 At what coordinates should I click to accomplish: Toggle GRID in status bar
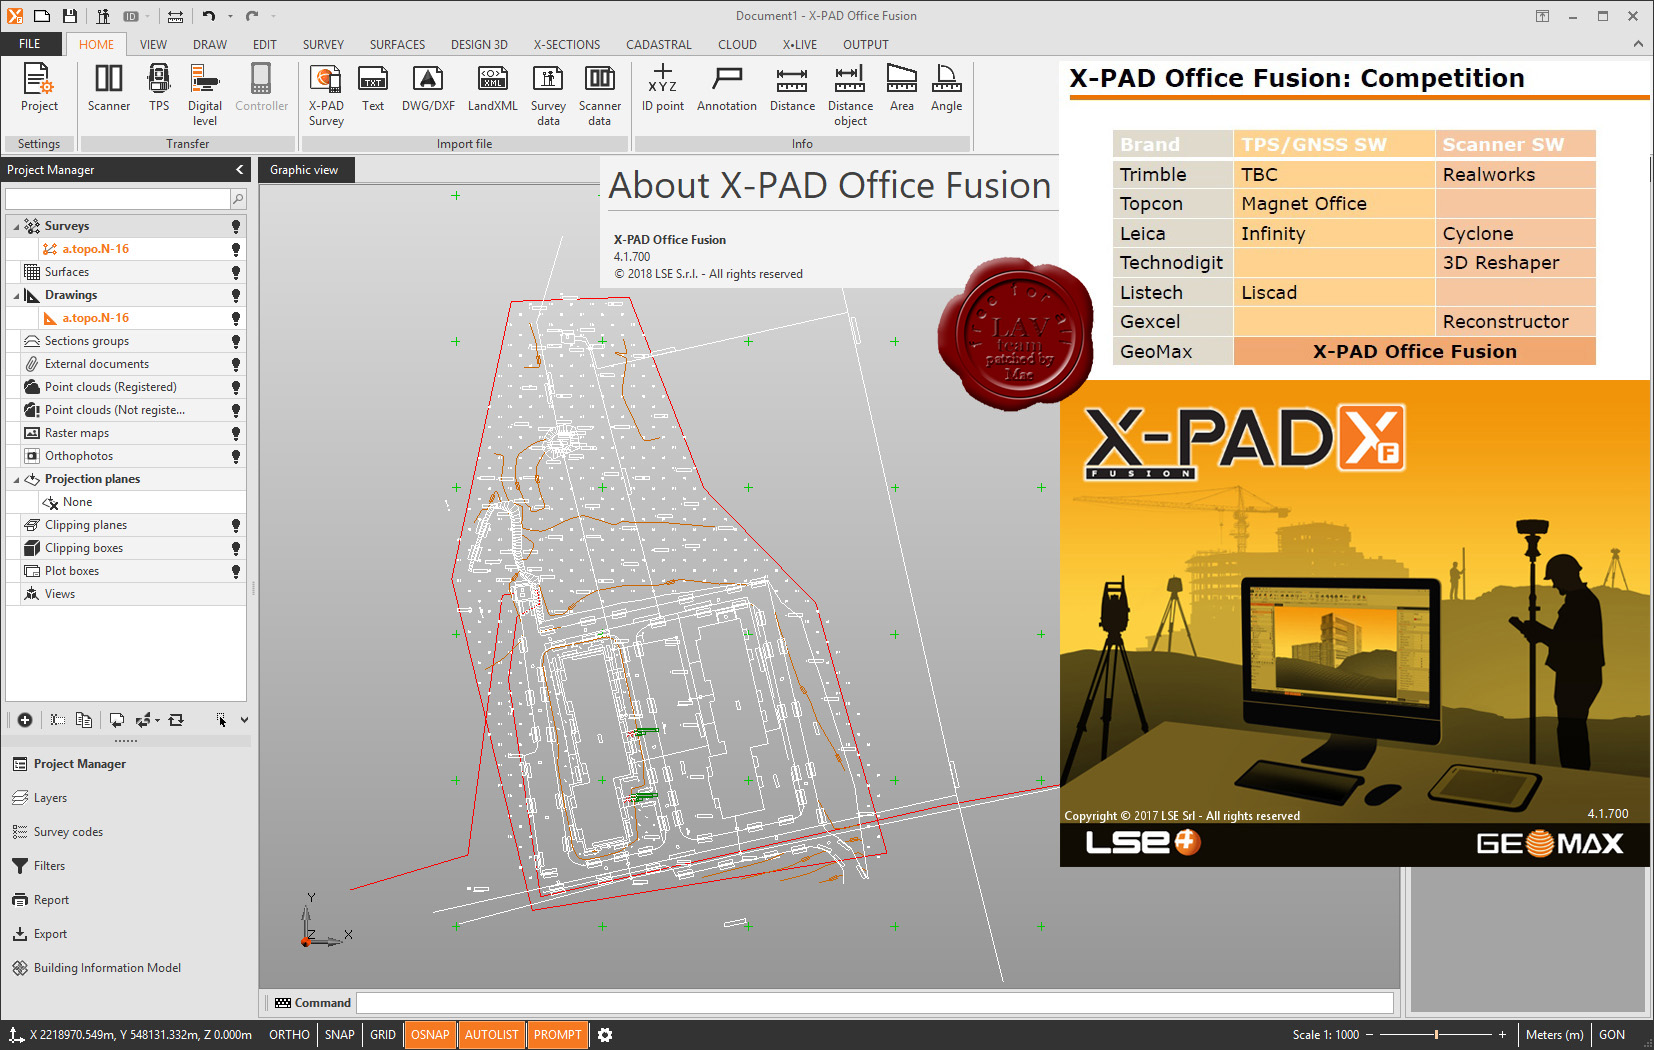[x=383, y=1035]
